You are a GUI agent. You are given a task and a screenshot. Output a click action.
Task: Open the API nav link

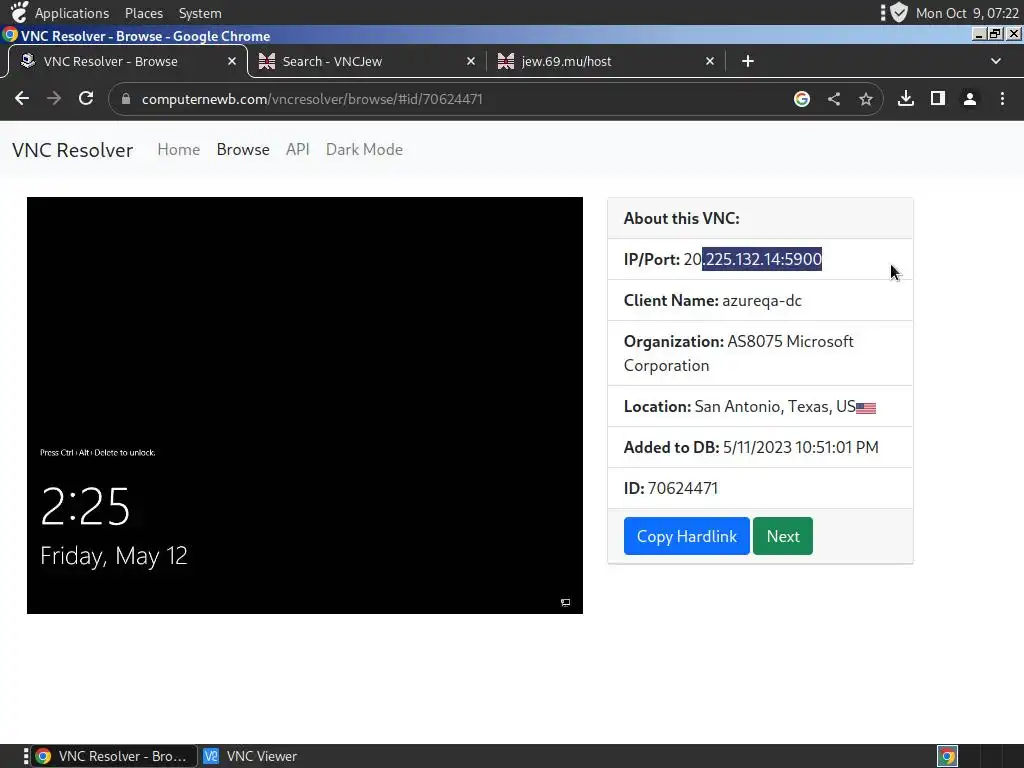point(298,150)
